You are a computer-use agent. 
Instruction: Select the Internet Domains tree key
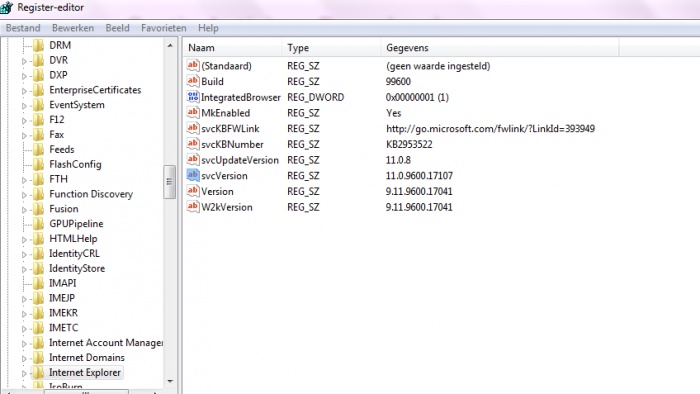(x=87, y=357)
